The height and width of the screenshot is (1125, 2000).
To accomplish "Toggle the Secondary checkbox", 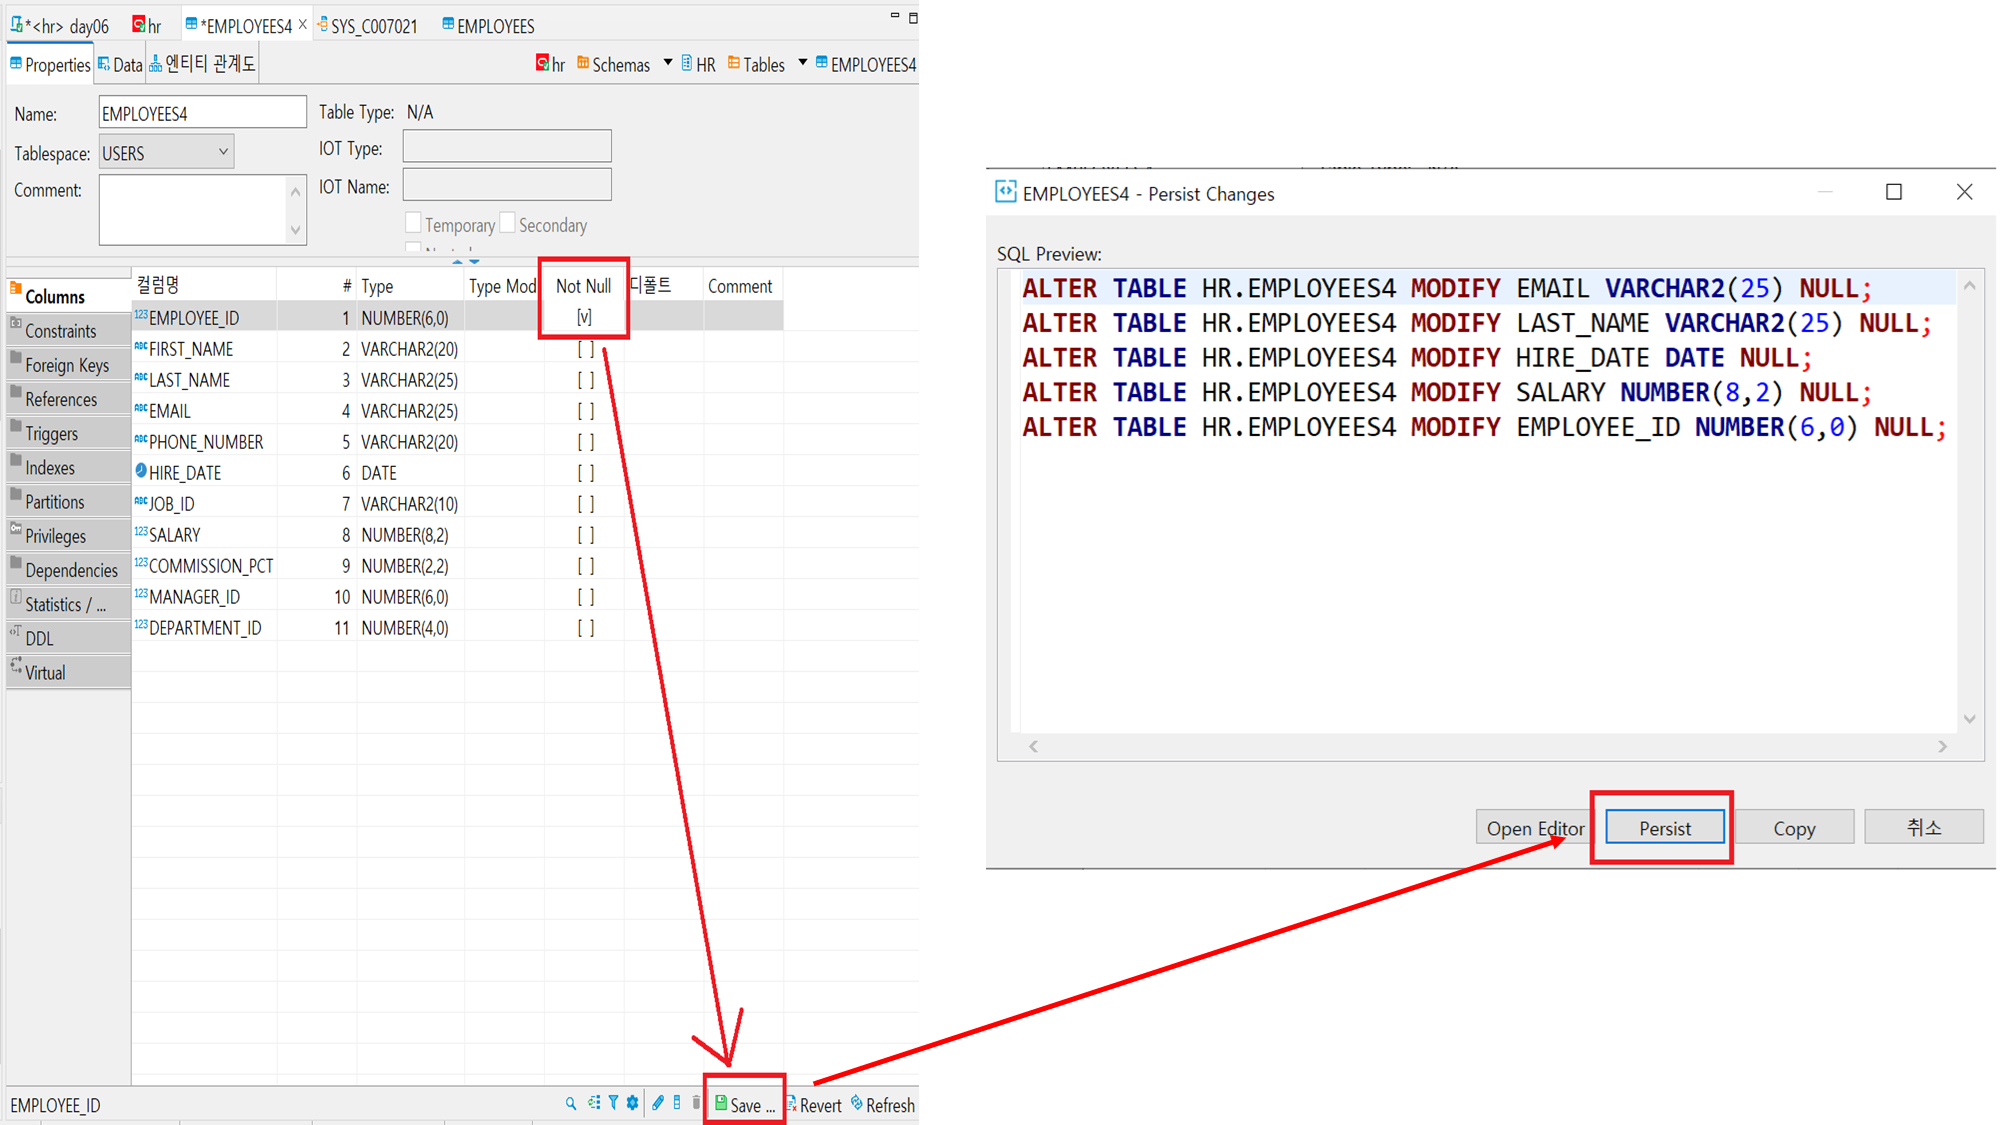I will pyautogui.click(x=507, y=224).
